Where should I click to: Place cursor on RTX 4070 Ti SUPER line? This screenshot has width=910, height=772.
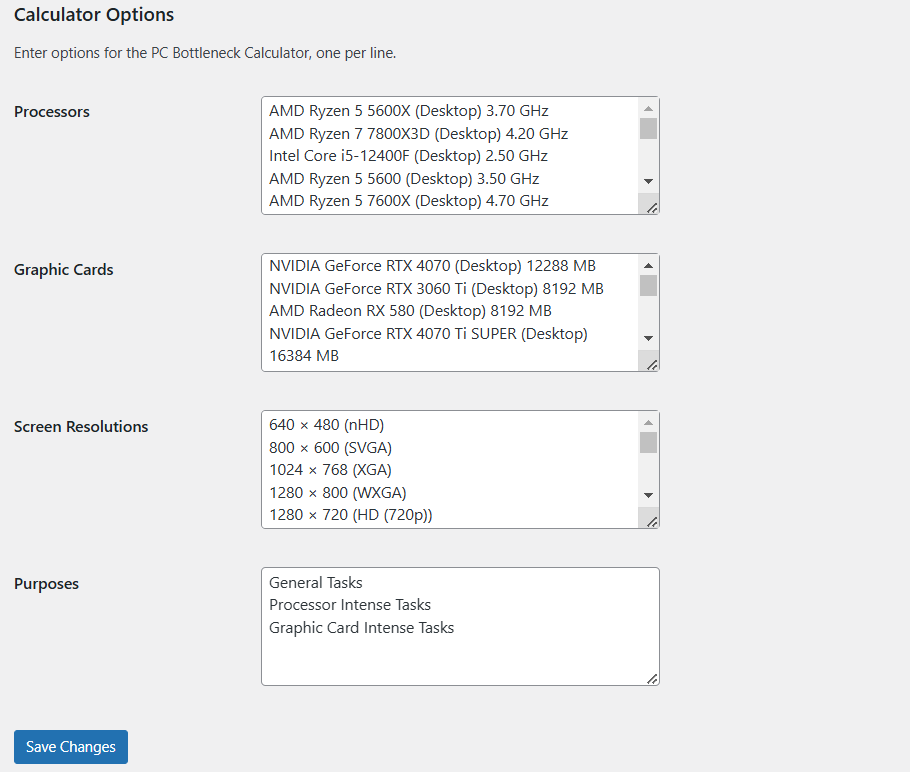pos(428,334)
